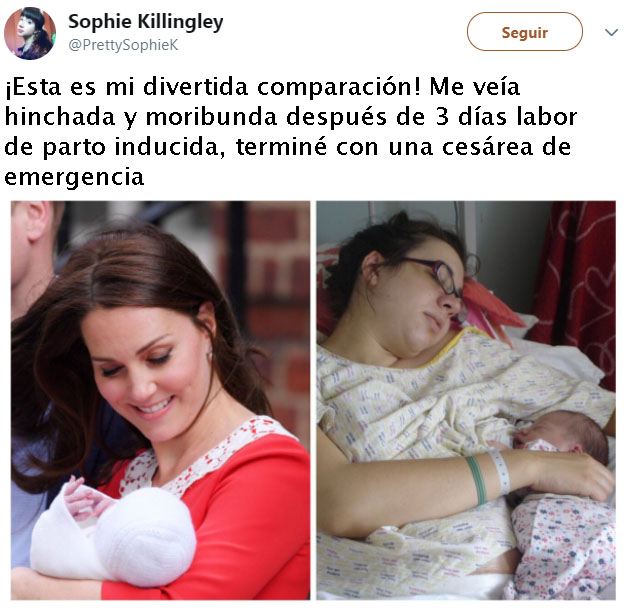
Task: Open the Sophie Killingley display name link
Action: point(146,22)
